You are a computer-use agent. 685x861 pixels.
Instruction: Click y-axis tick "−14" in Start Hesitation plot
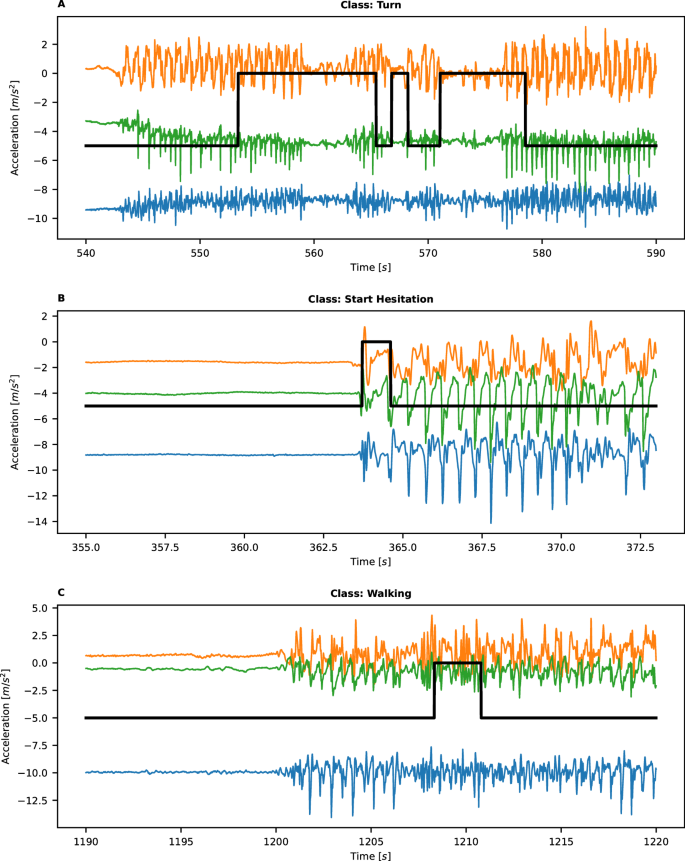(38, 522)
